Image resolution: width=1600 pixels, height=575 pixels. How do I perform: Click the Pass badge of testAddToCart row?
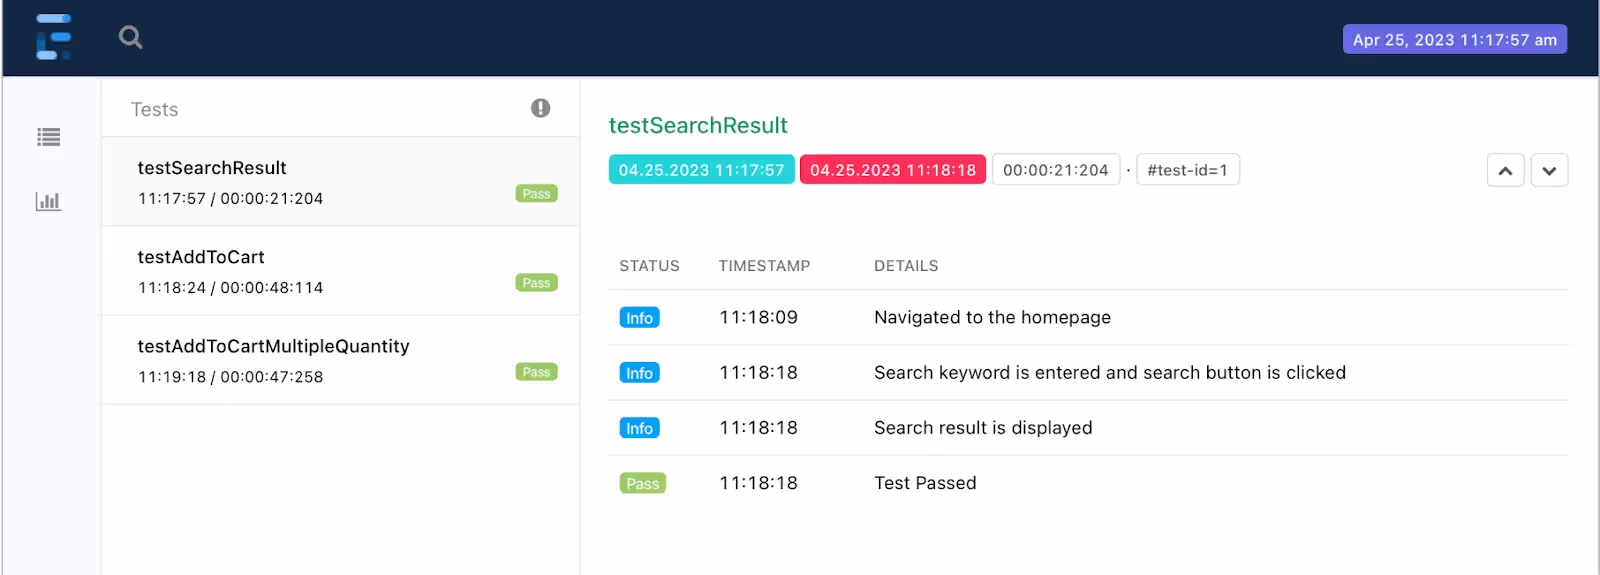537,283
